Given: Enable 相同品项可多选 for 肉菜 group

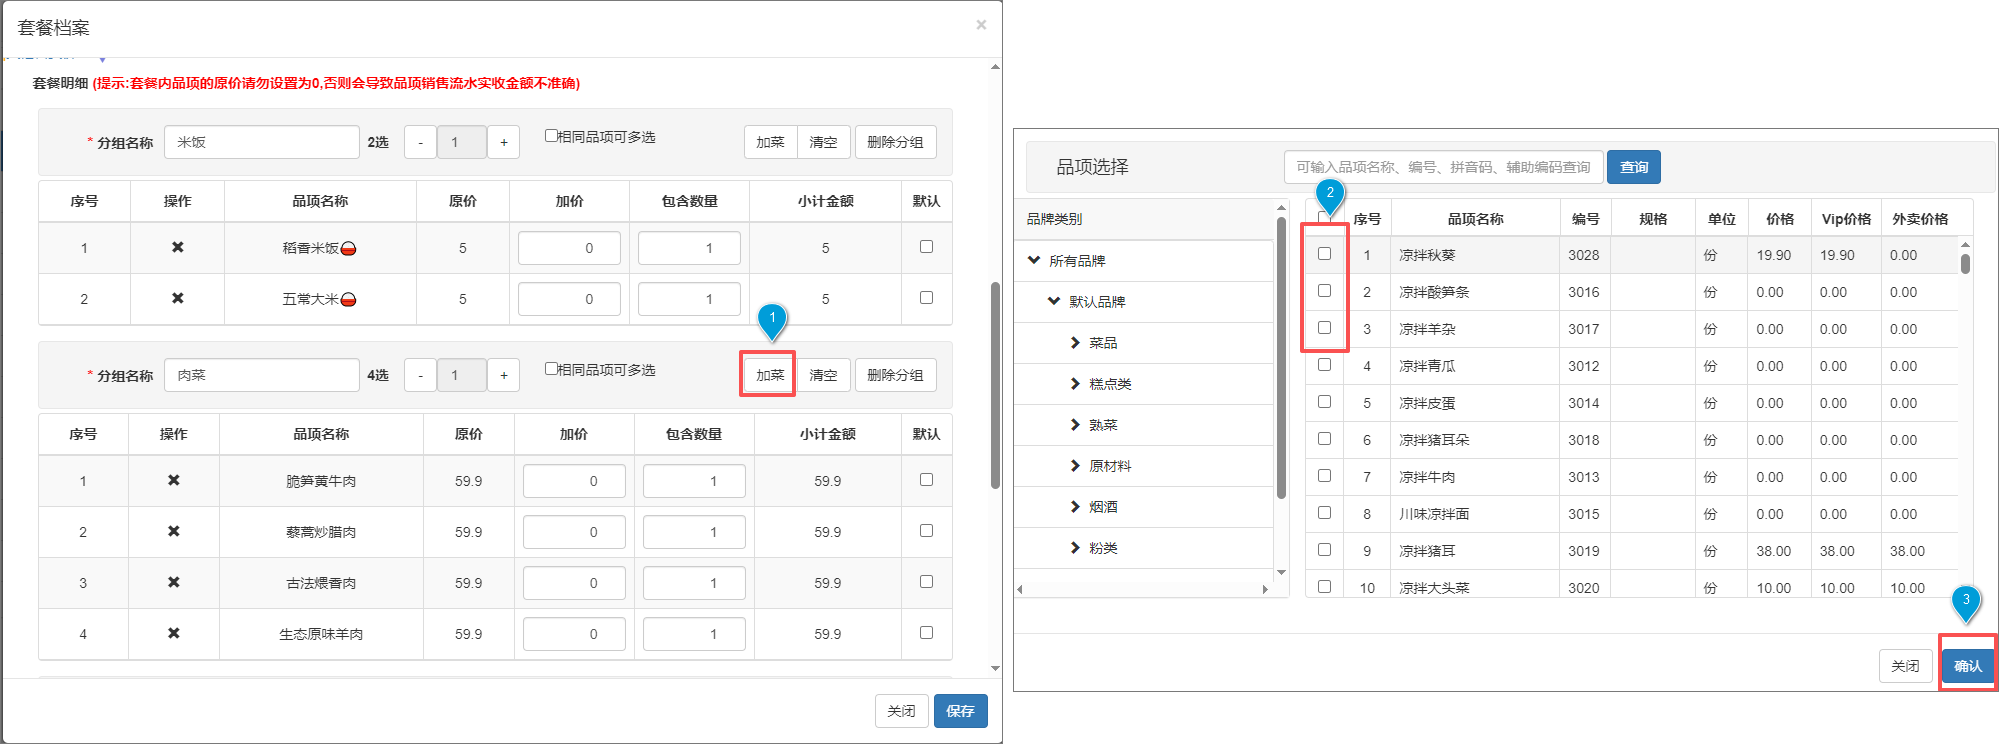Looking at the screenshot, I should 551,369.
